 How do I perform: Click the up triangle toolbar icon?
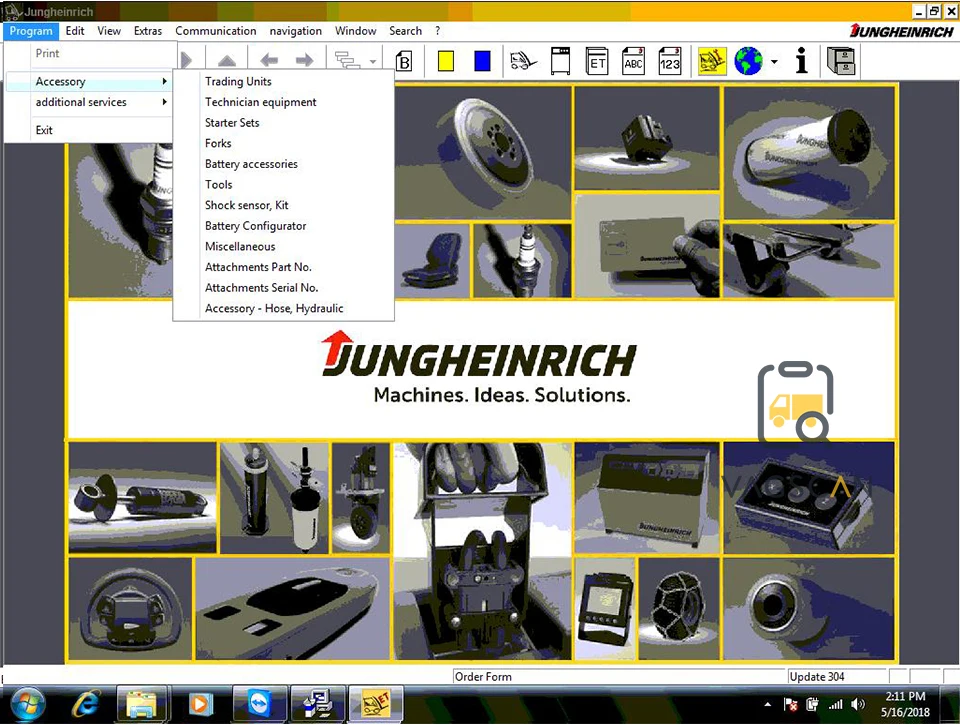pyautogui.click(x=227, y=60)
